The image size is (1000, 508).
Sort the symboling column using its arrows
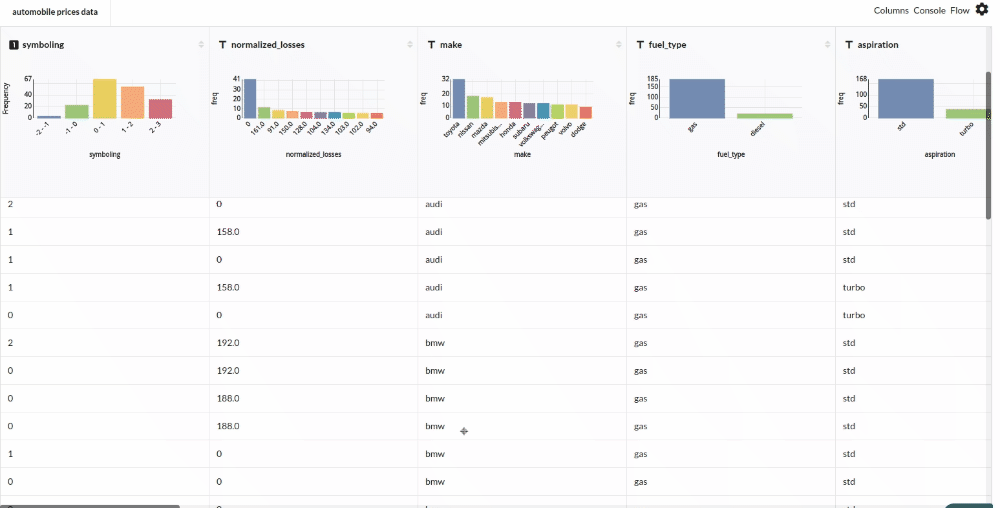(x=201, y=45)
